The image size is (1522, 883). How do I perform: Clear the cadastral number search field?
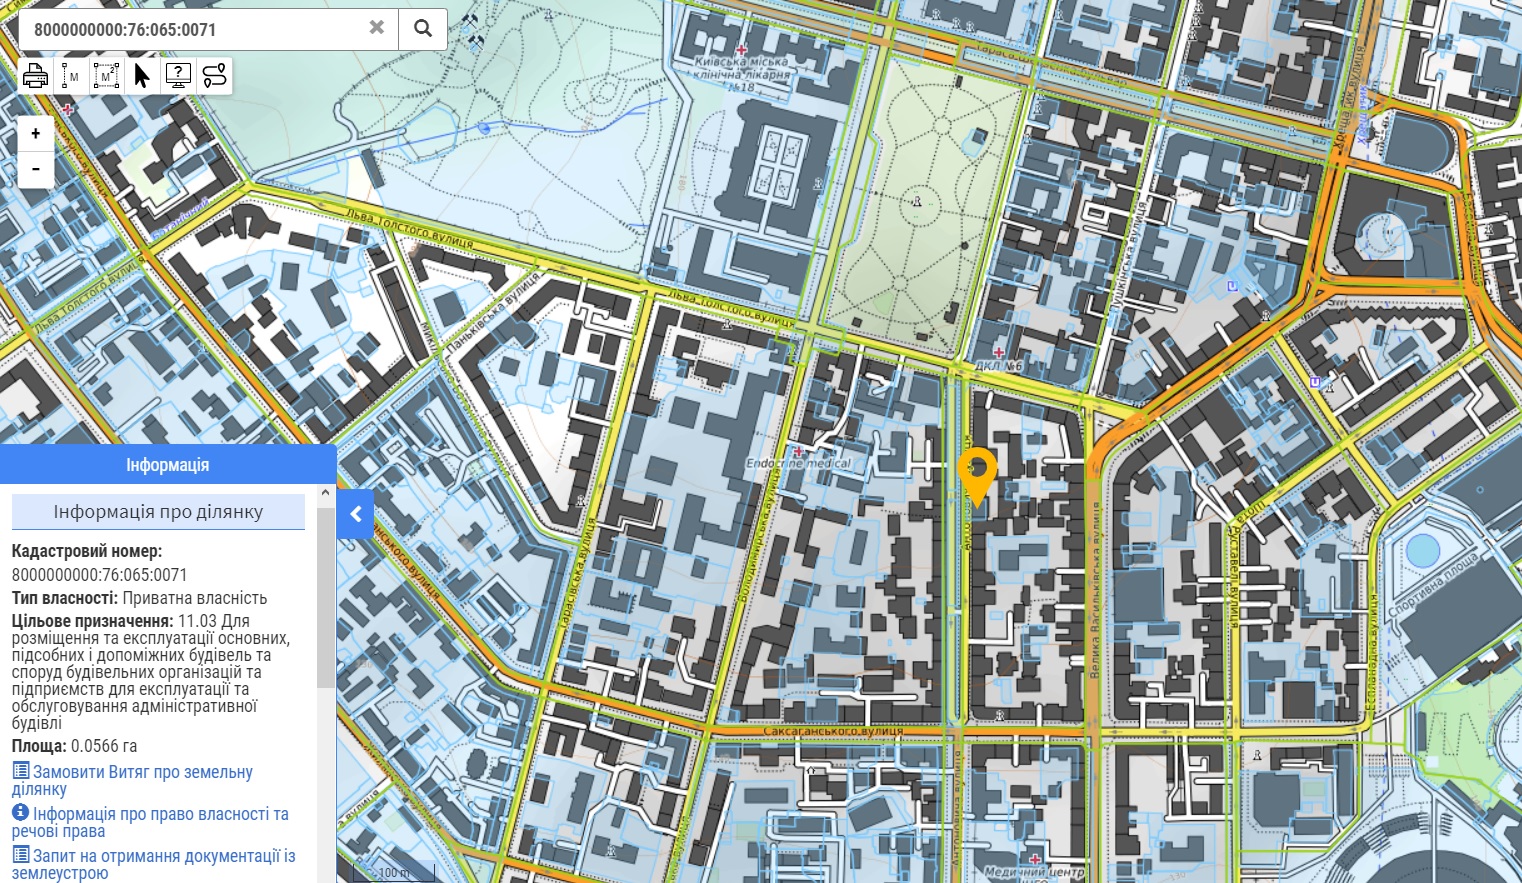point(377,28)
